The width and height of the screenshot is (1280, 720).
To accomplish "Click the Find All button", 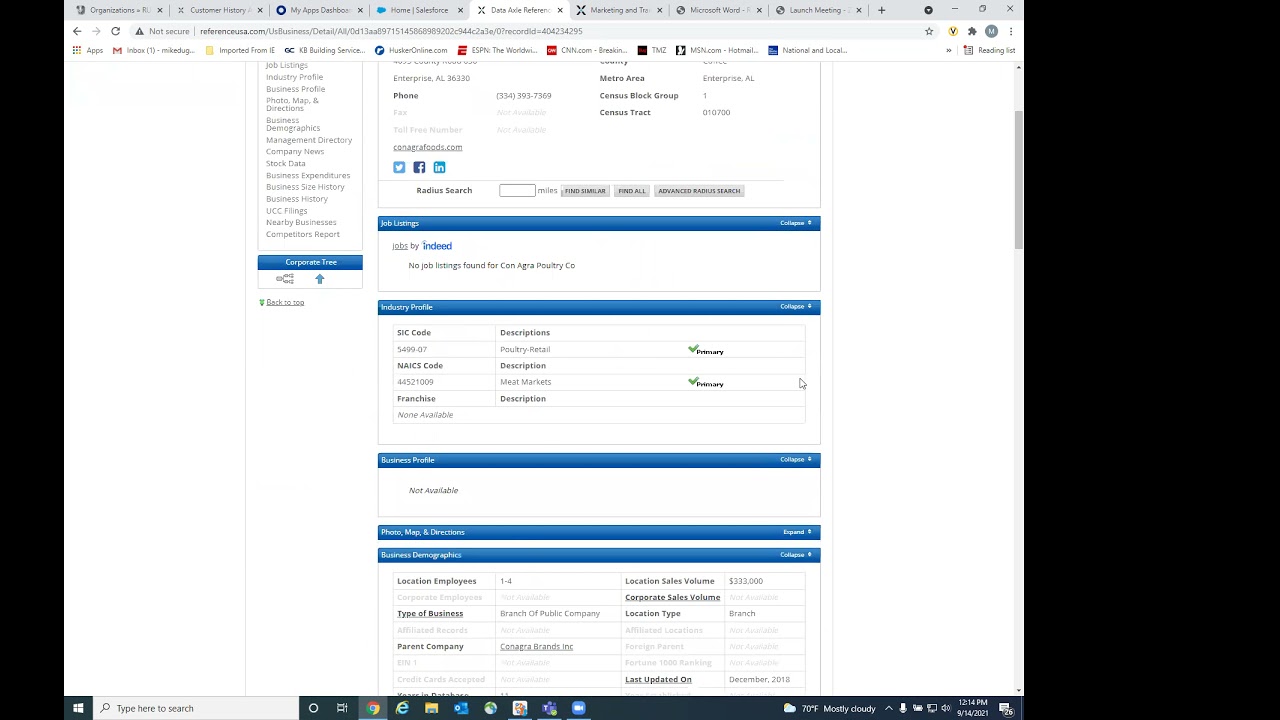I will [x=632, y=191].
